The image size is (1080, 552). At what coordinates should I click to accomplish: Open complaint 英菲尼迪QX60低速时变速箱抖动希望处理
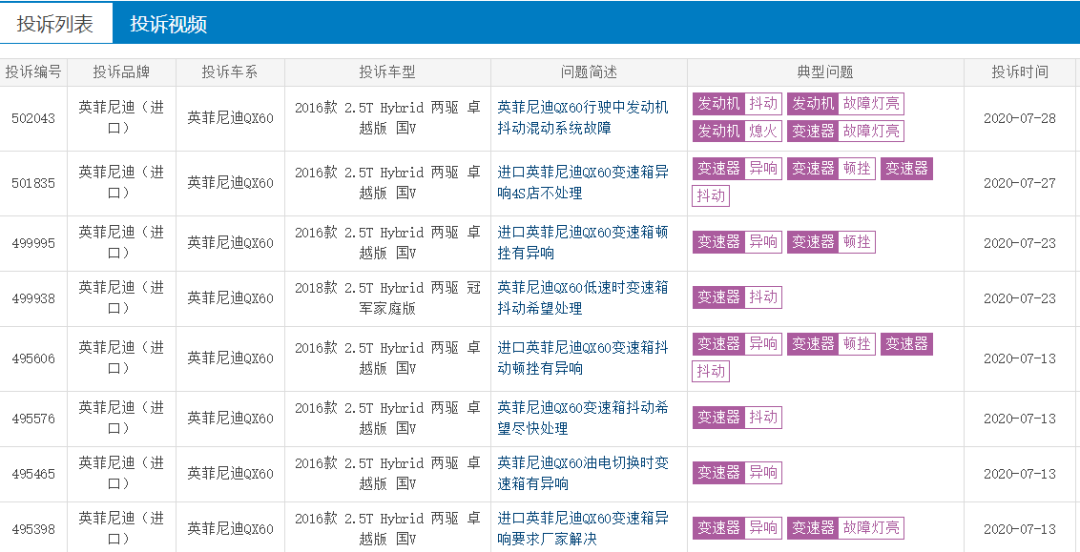click(583, 298)
